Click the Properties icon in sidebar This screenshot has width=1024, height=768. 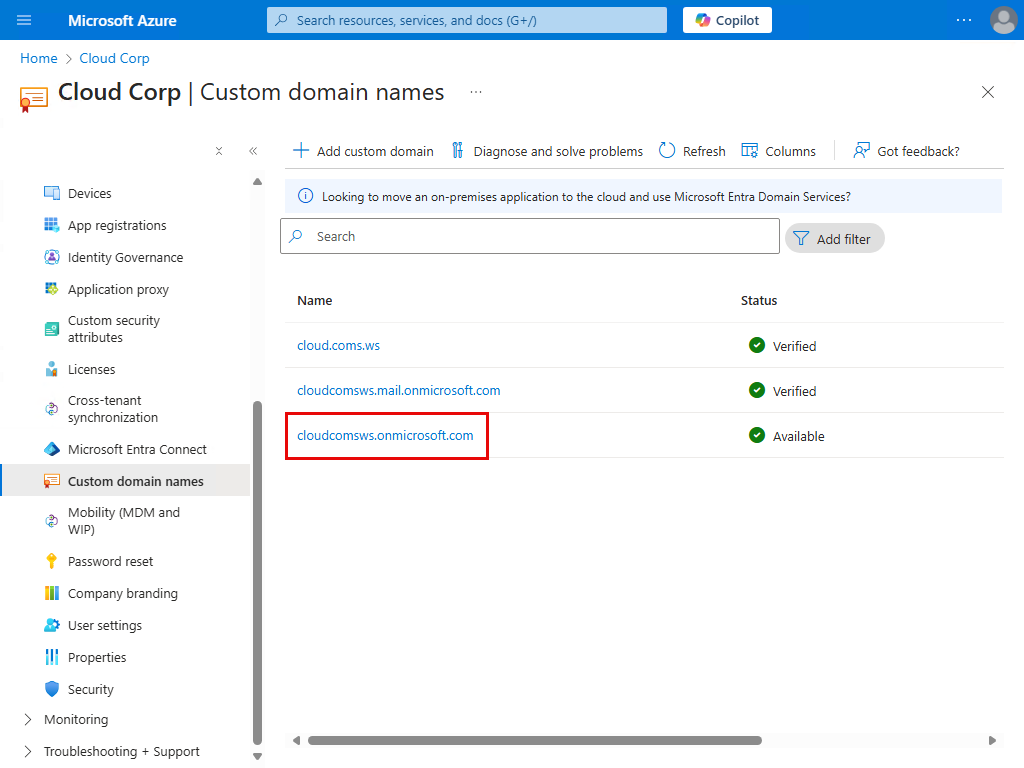52,657
